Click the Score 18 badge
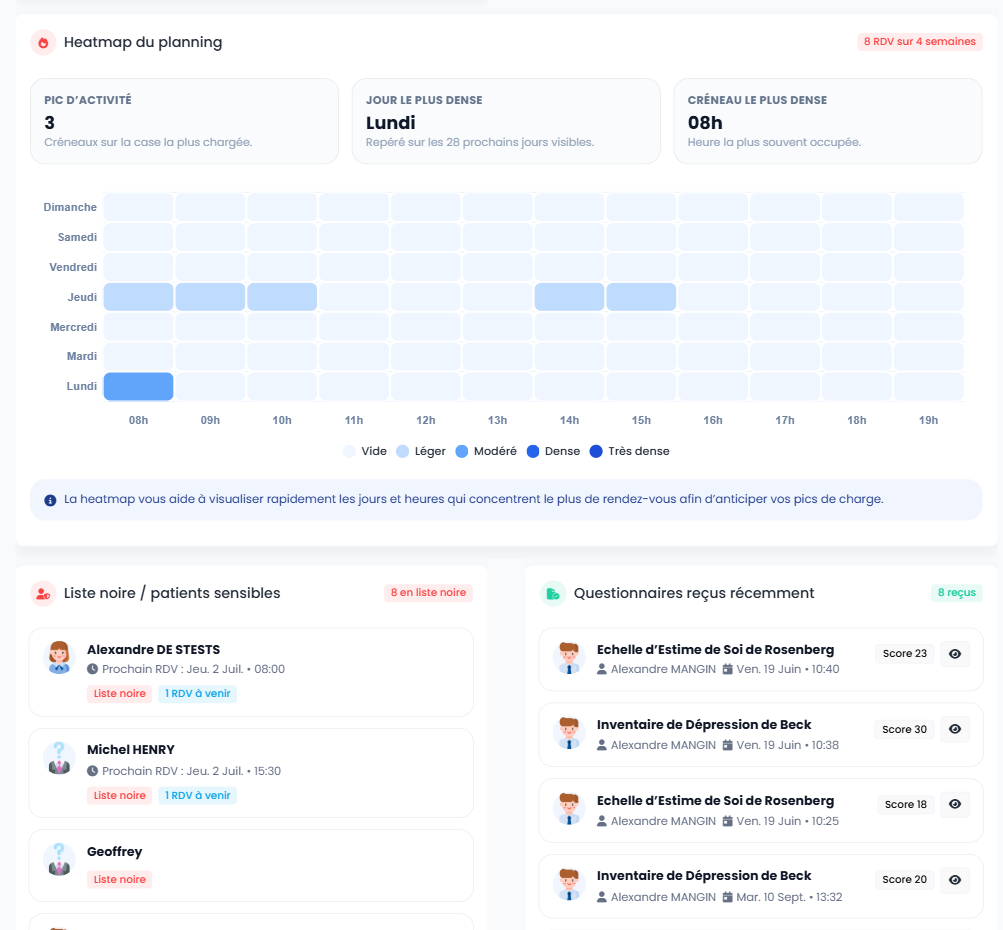 pos(906,805)
